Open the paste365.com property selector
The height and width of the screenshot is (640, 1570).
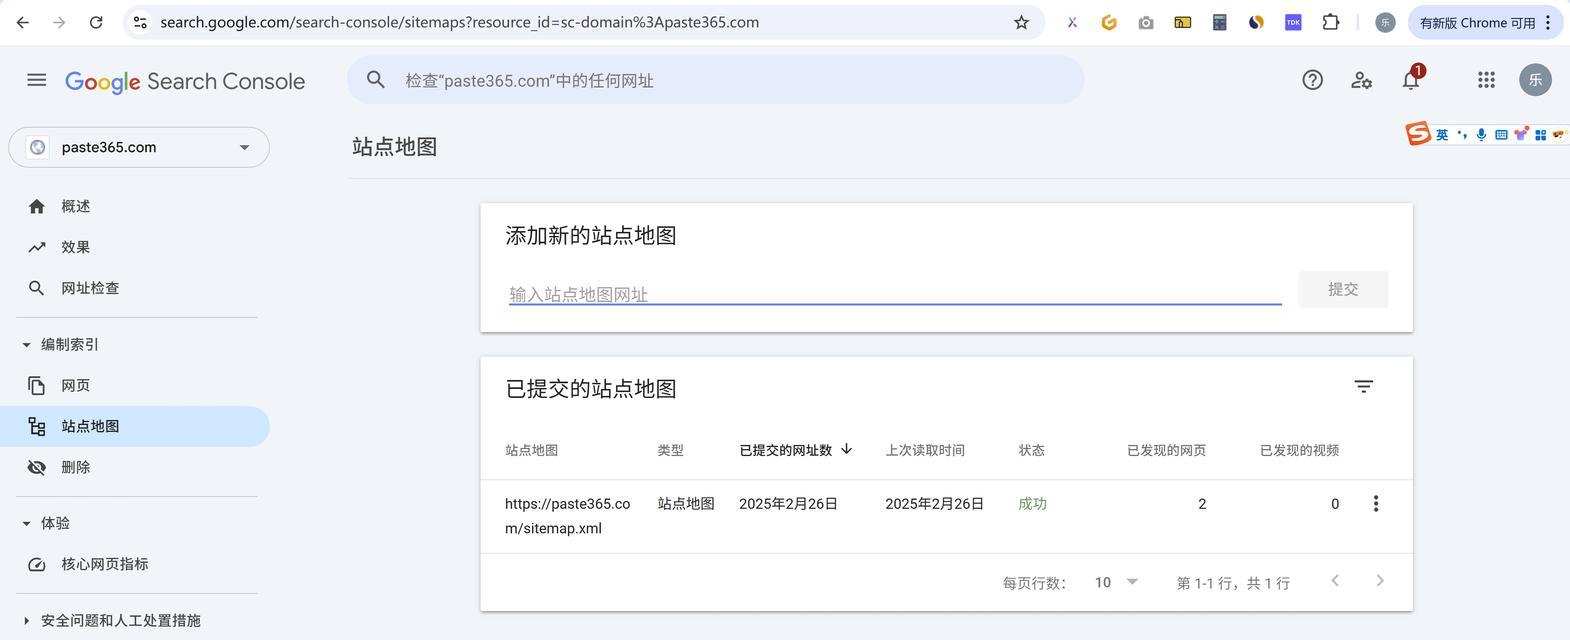click(139, 147)
